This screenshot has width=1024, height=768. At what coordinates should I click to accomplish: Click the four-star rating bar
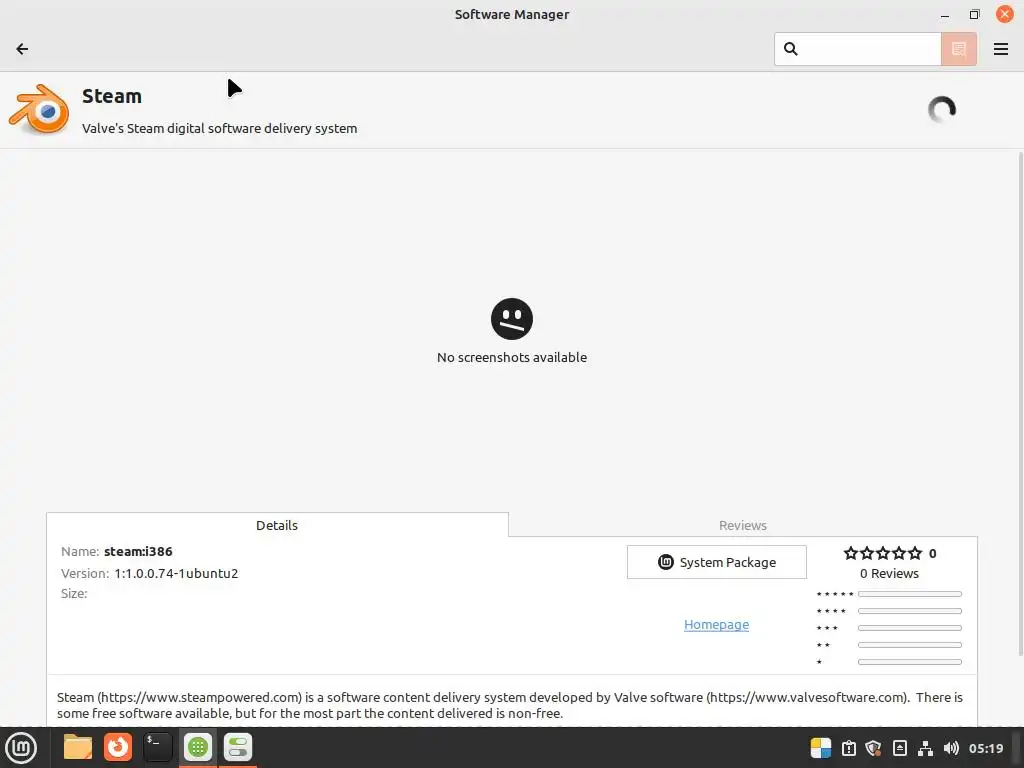click(x=910, y=611)
